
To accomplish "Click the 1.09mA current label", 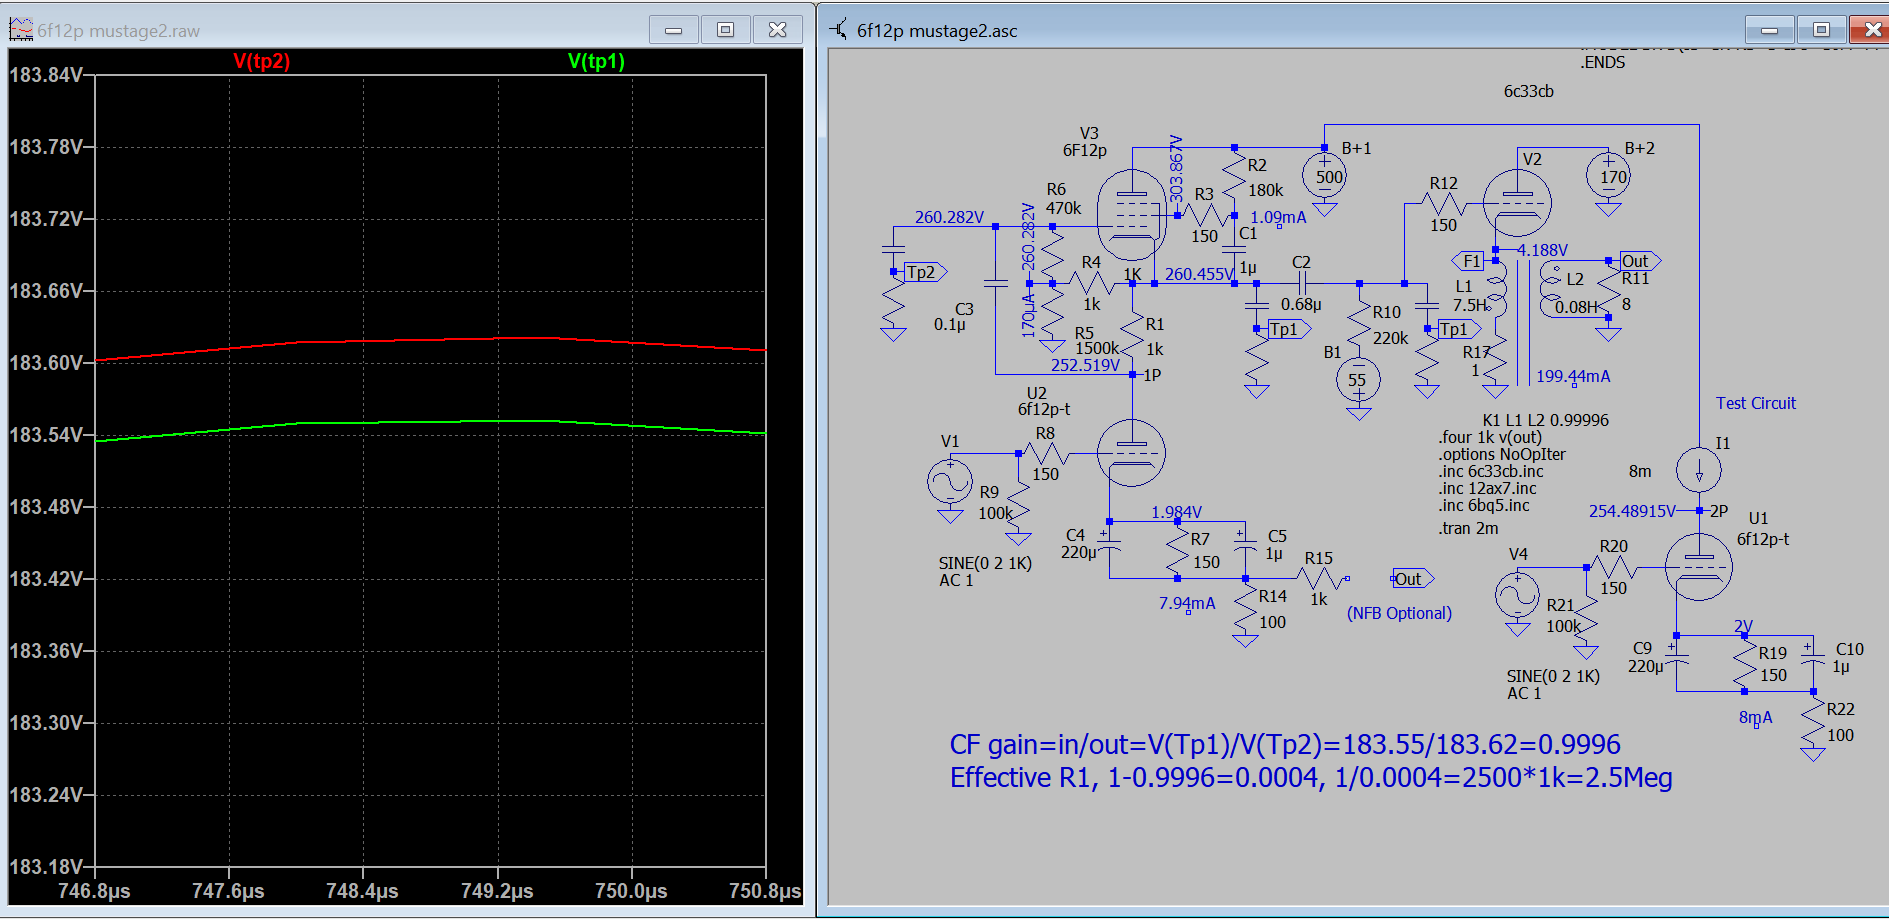I will tap(1278, 217).
